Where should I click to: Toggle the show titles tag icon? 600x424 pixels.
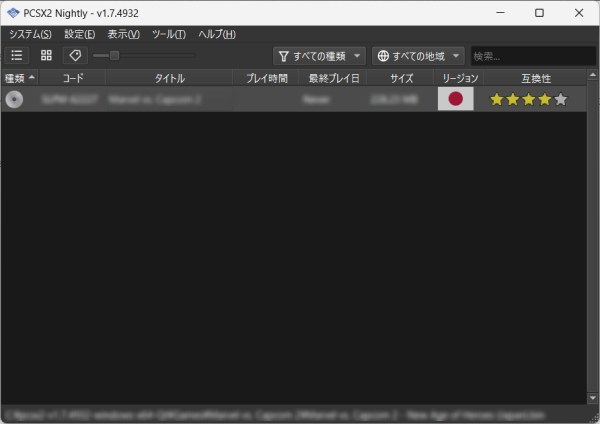coord(75,55)
